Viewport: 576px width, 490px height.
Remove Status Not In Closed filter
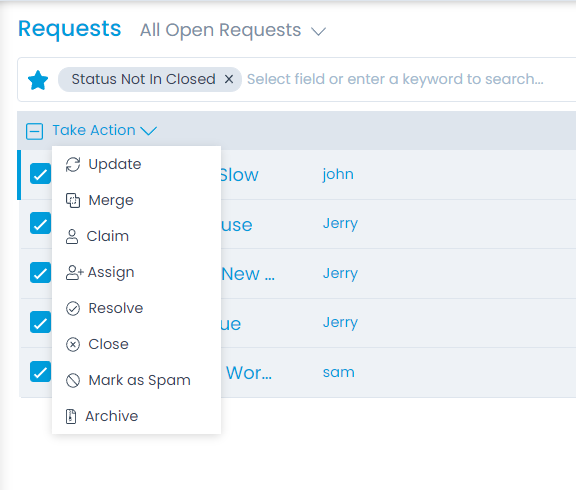click(229, 79)
